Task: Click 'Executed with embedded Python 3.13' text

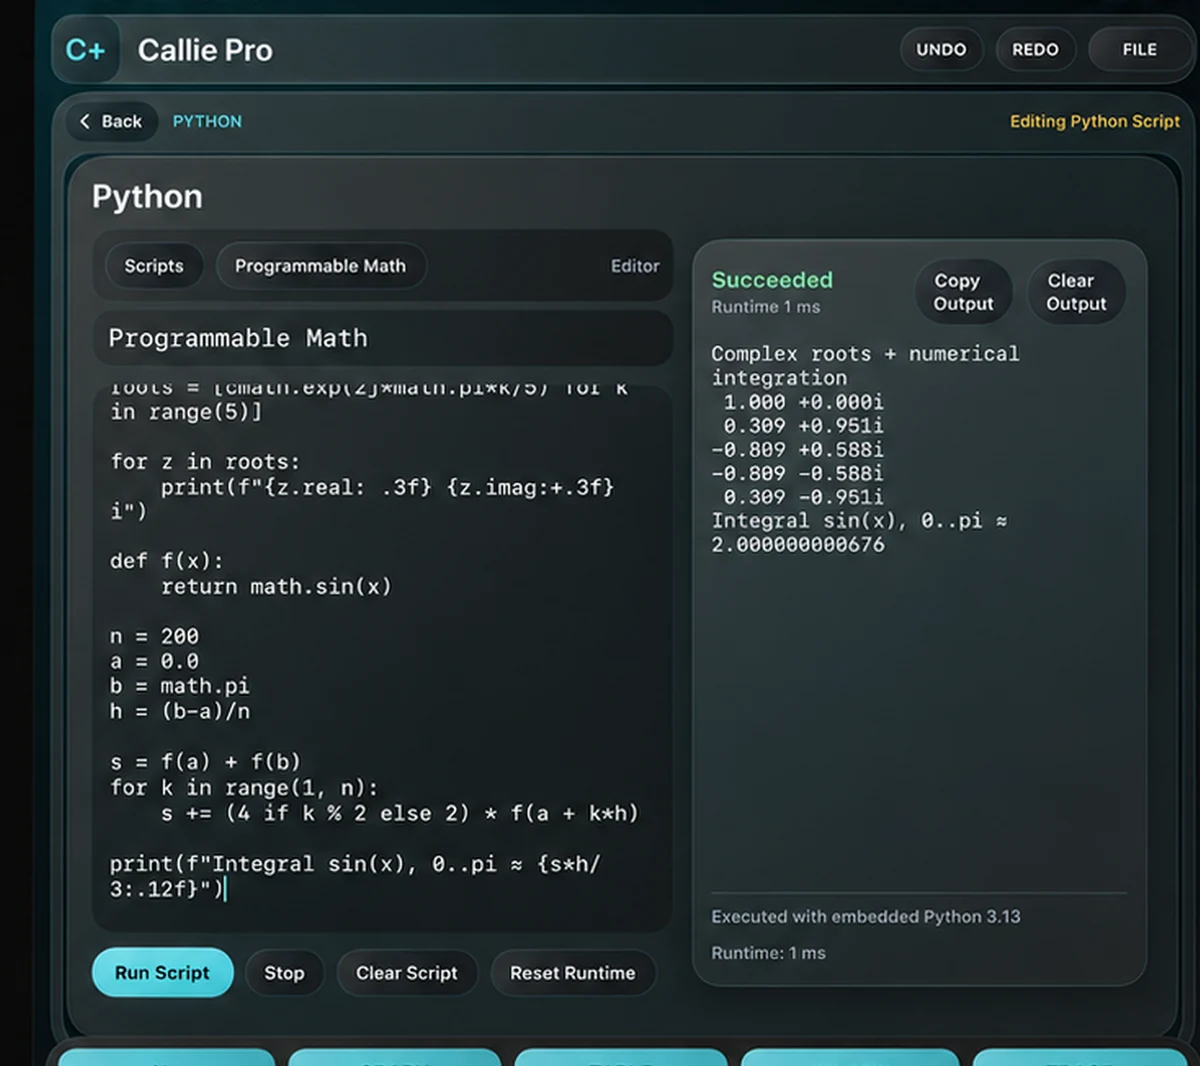Action: tap(866, 917)
